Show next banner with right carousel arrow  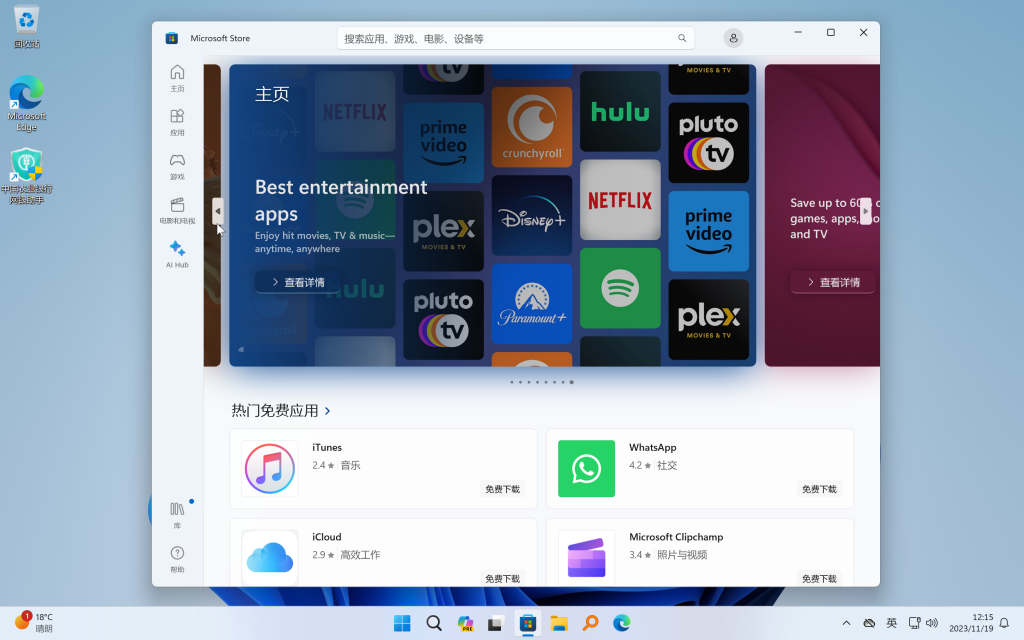866,212
